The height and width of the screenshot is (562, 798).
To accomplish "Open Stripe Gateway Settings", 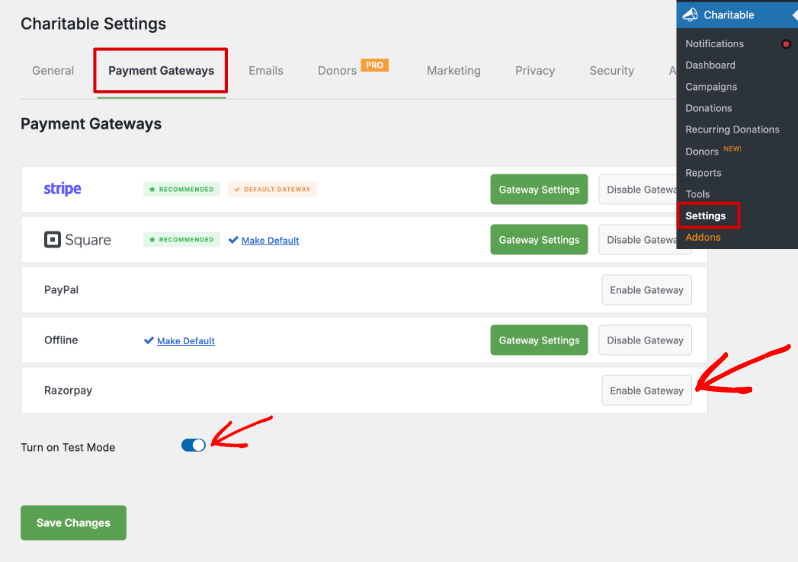I will (x=539, y=189).
